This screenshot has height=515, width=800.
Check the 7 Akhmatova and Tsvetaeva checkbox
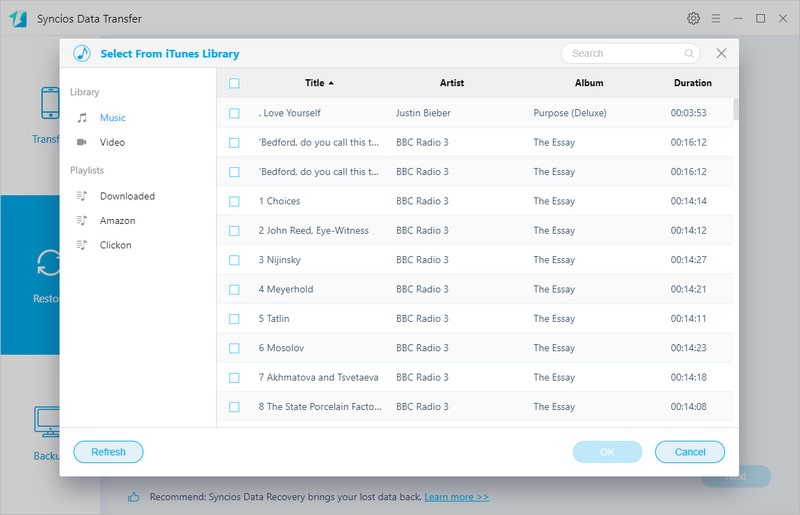pyautogui.click(x=234, y=378)
